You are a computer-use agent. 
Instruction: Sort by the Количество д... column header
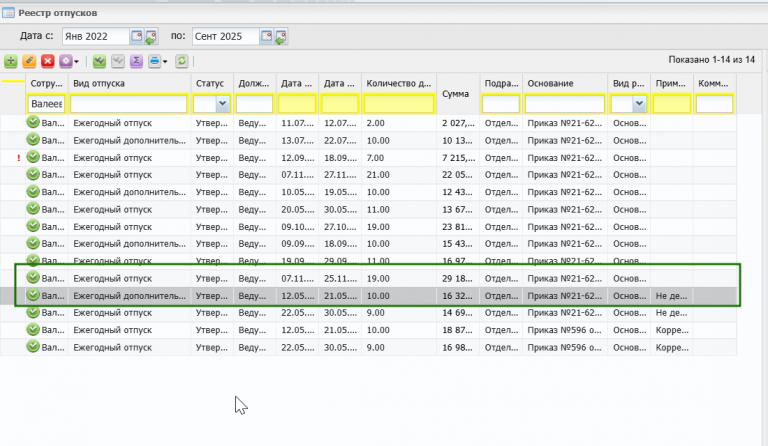point(399,83)
